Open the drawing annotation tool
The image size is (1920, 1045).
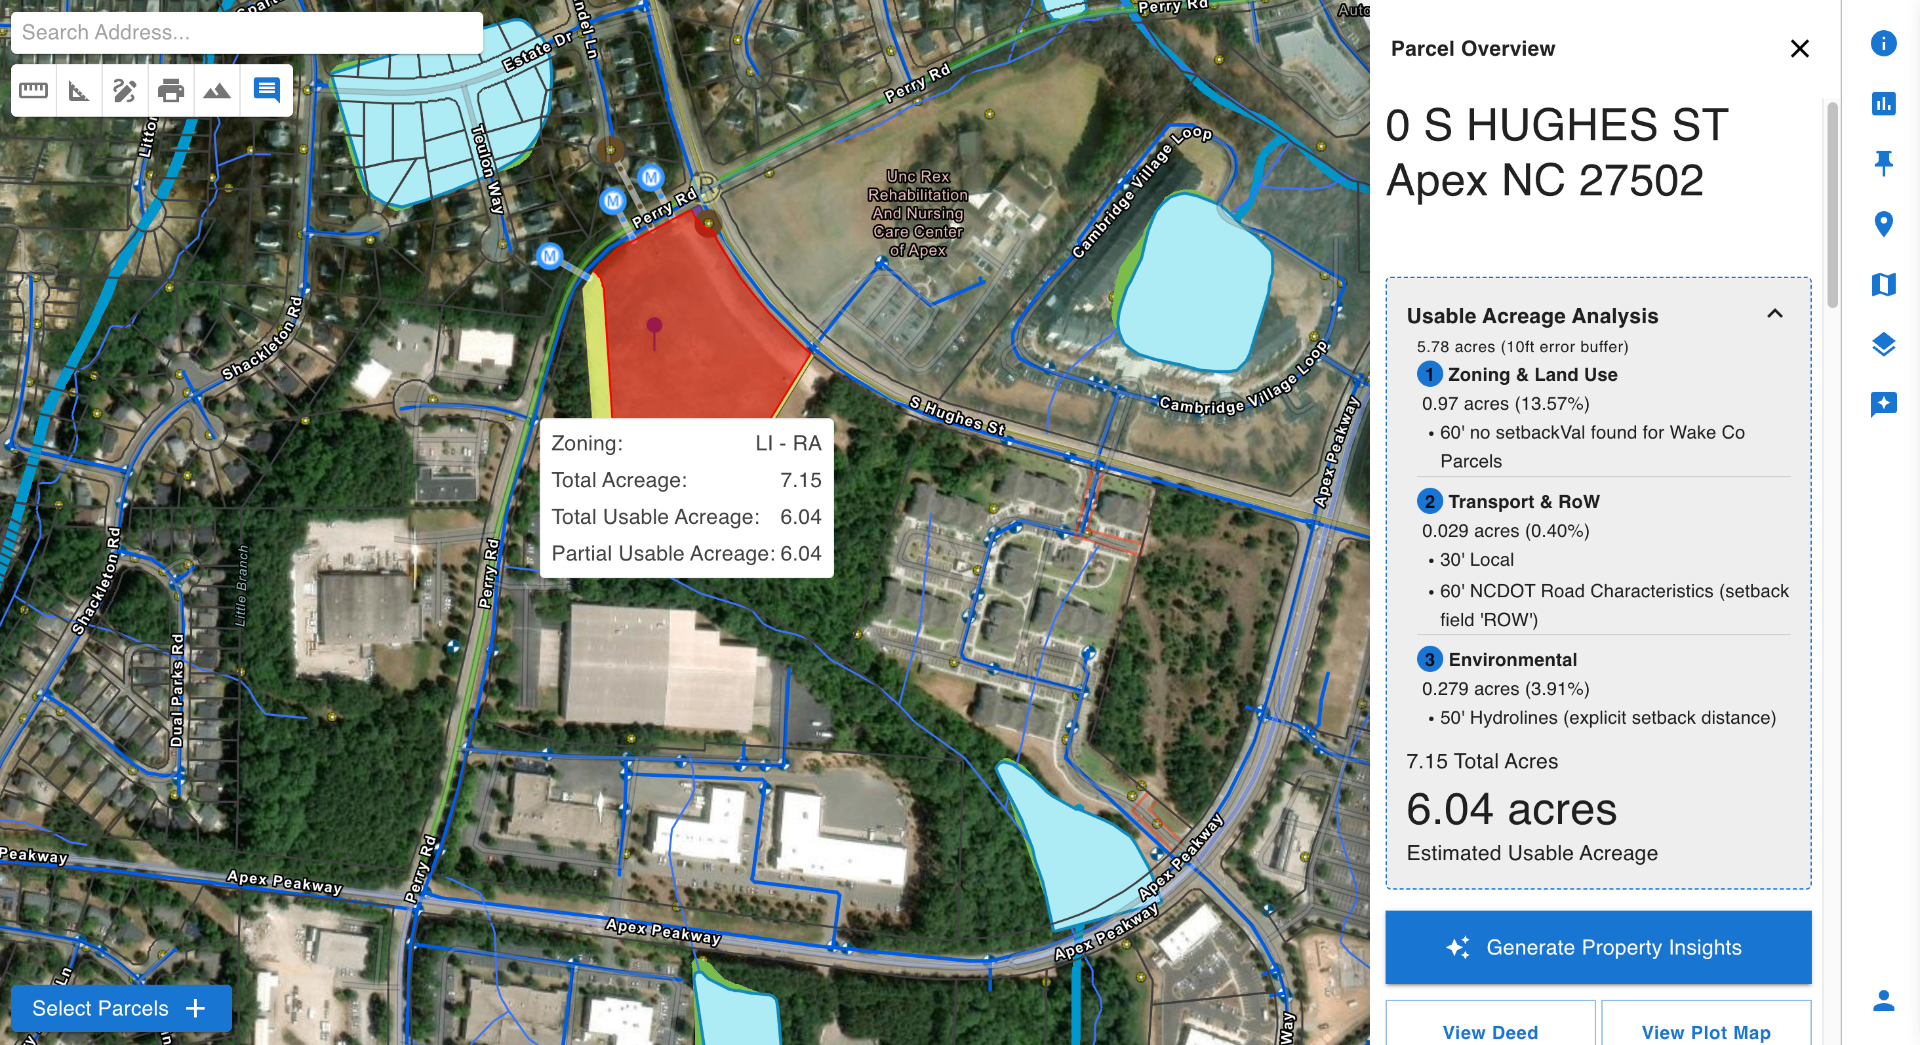pos(124,90)
